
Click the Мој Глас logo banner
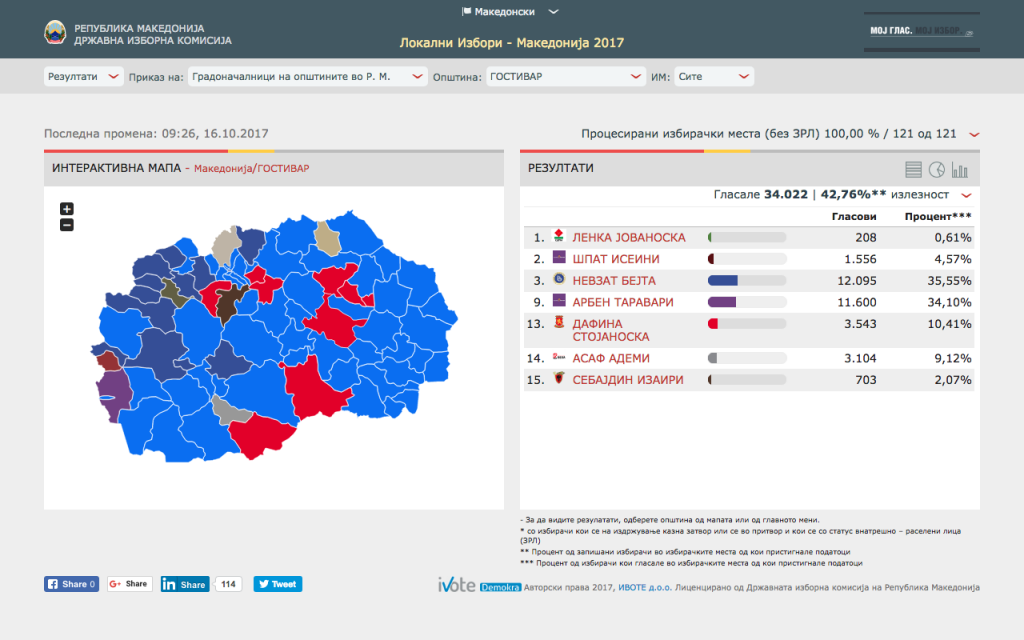point(919,32)
